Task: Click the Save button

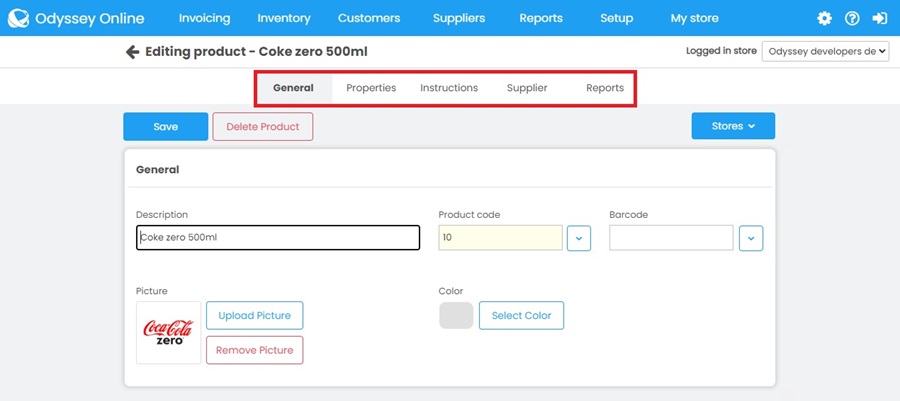Action: [x=166, y=127]
